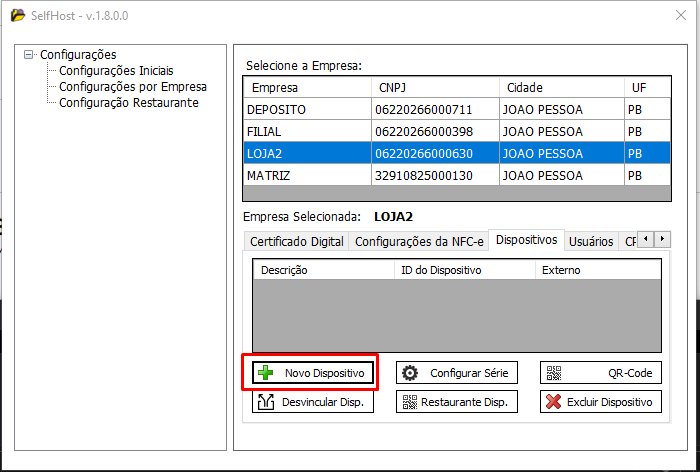Screen dimensions: 700x472
Task: Open Configuração Restaurante tree item
Action: click(x=128, y=103)
